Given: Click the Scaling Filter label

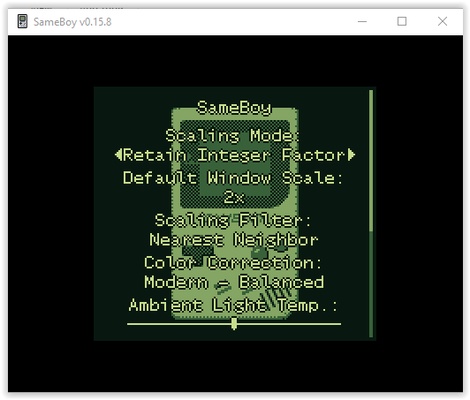Looking at the screenshot, I should click(233, 220).
